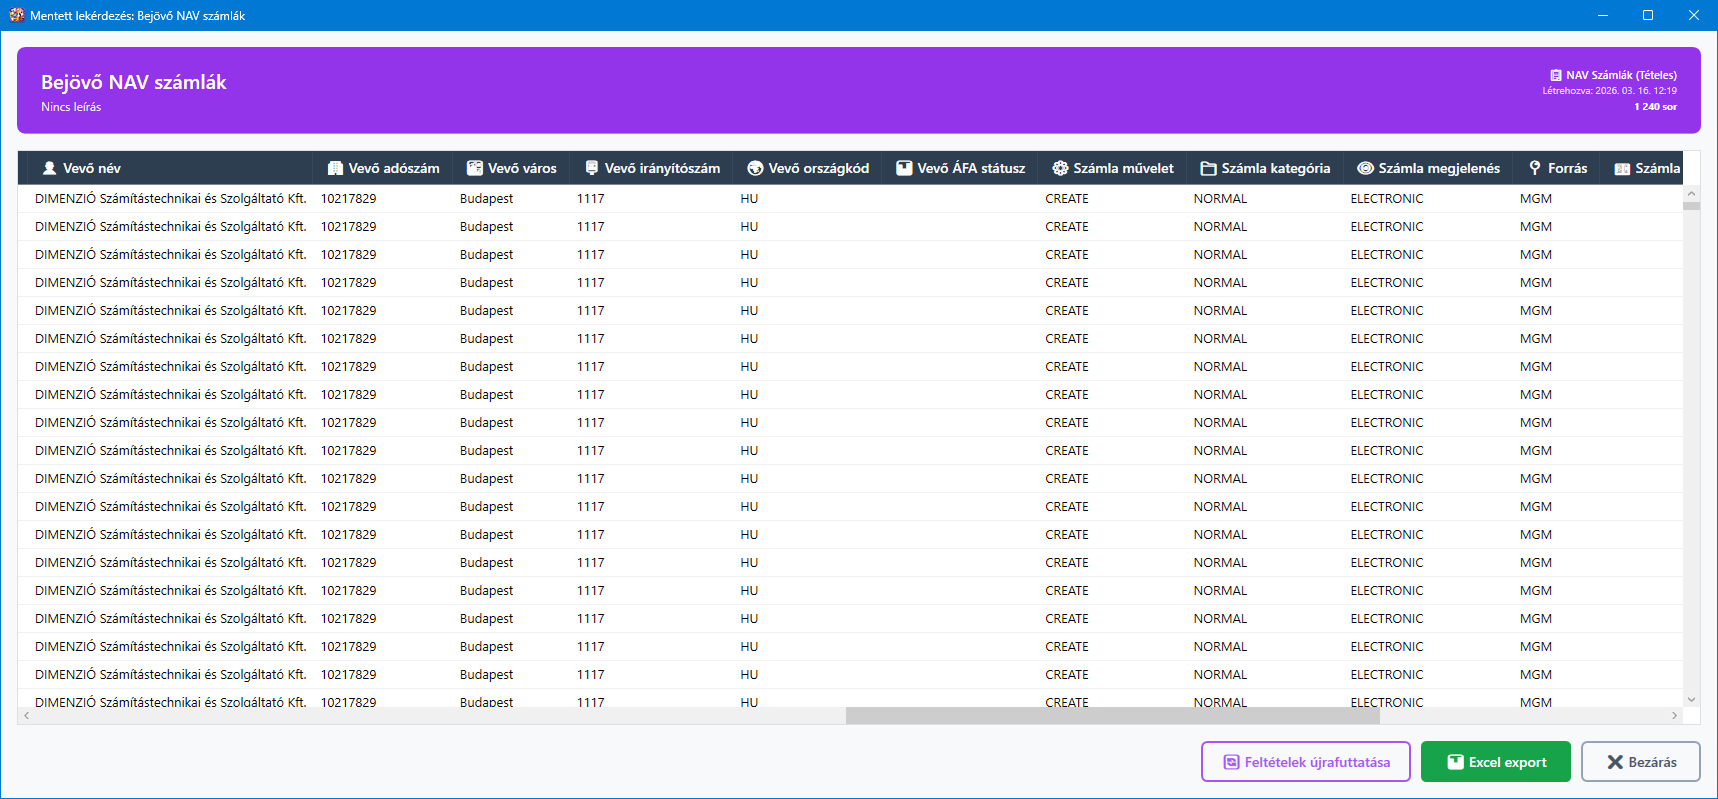The width and height of the screenshot is (1718, 799).
Task: Click the building icon beside Vevő város
Action: [x=474, y=168]
